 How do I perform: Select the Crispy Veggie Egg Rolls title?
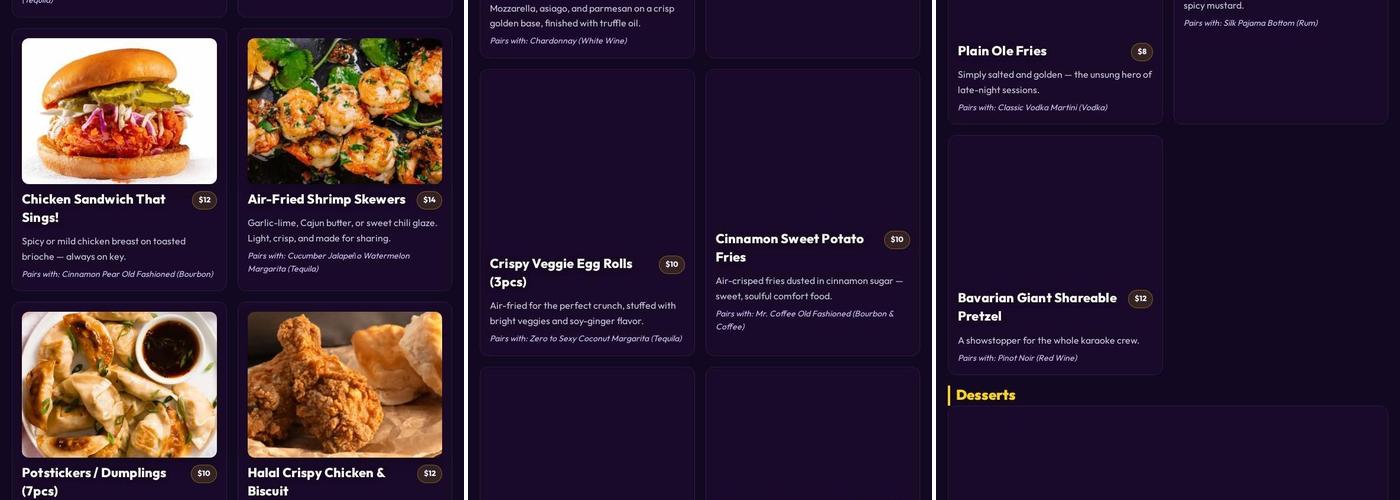[x=561, y=272]
